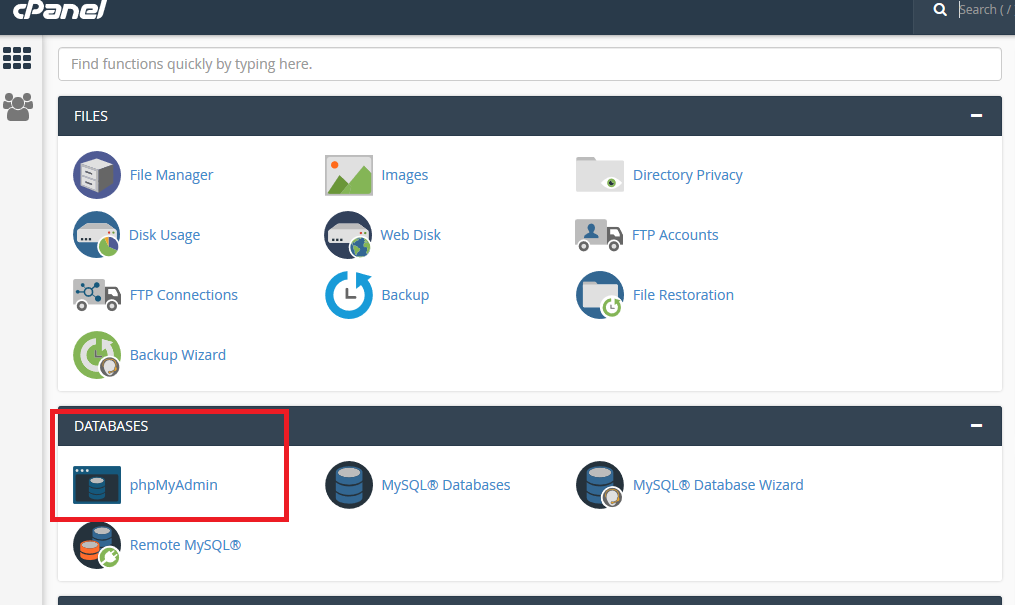Focus the 'Find functions quickly' search field
Image resolution: width=1015 pixels, height=605 pixels.
click(530, 64)
